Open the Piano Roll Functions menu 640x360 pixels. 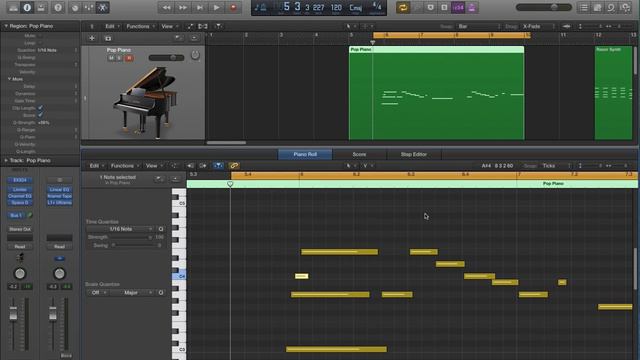[124, 166]
